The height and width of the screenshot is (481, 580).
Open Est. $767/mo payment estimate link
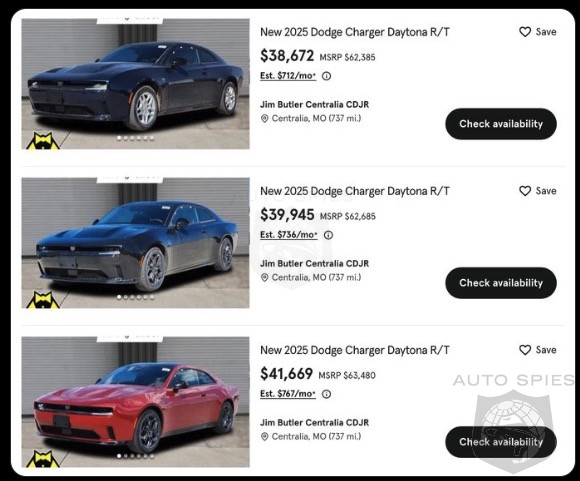click(288, 394)
